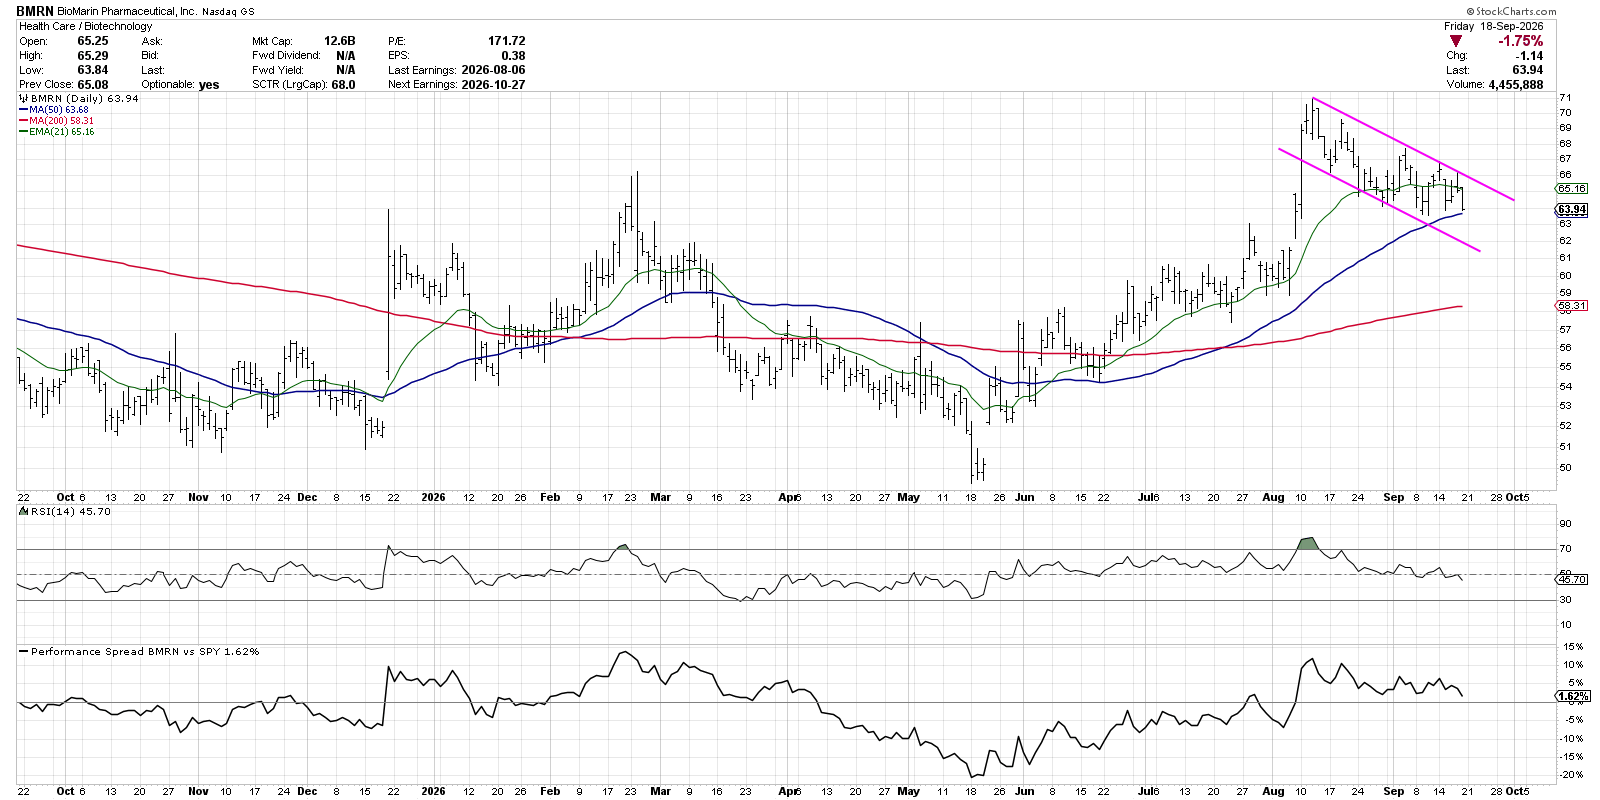This screenshot has width=1600, height=800.
Task: Click the 'MA(200) 58.31' legend text
Action: click(62, 121)
